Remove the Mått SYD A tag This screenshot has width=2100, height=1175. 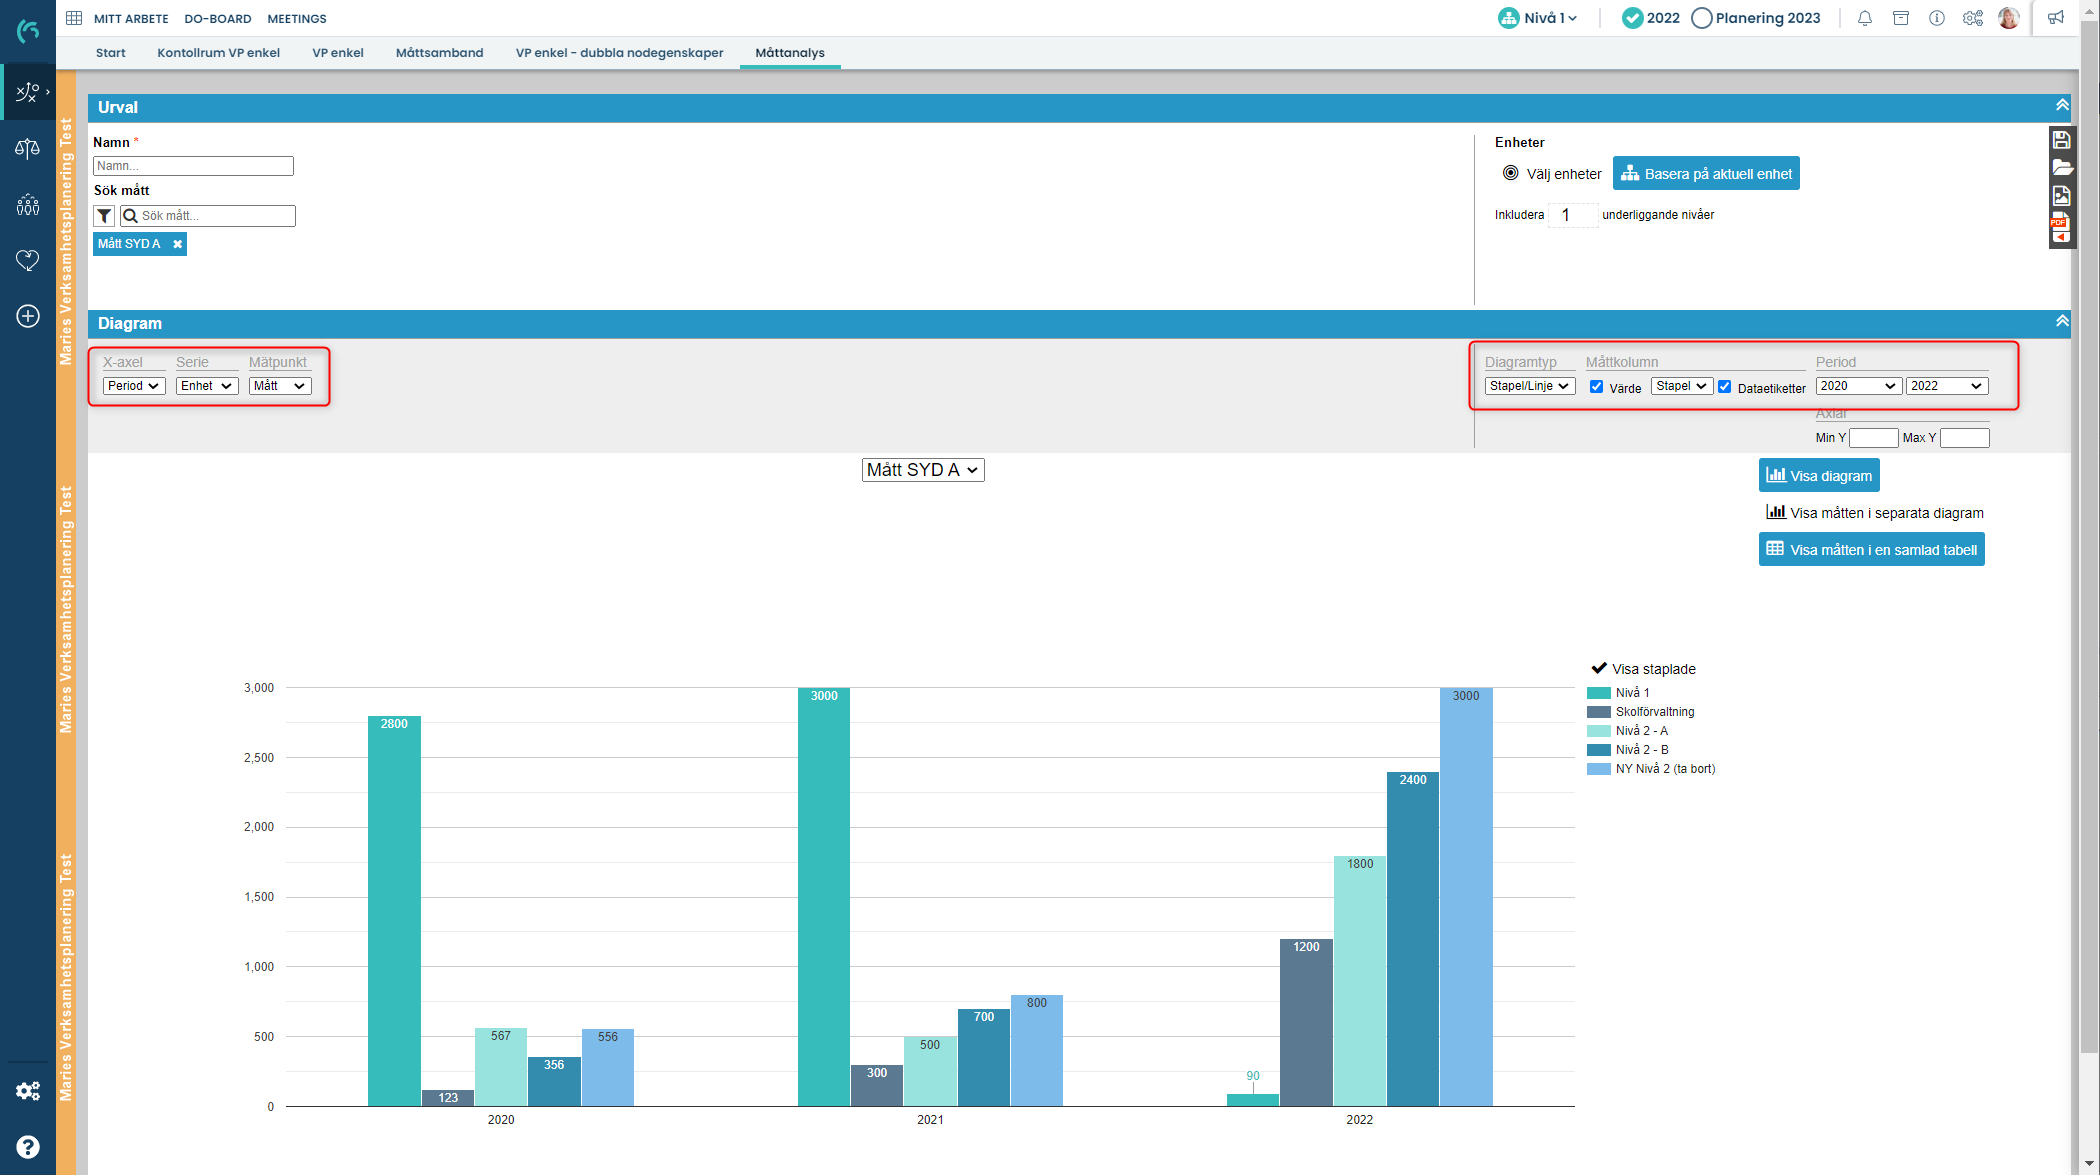(x=177, y=244)
